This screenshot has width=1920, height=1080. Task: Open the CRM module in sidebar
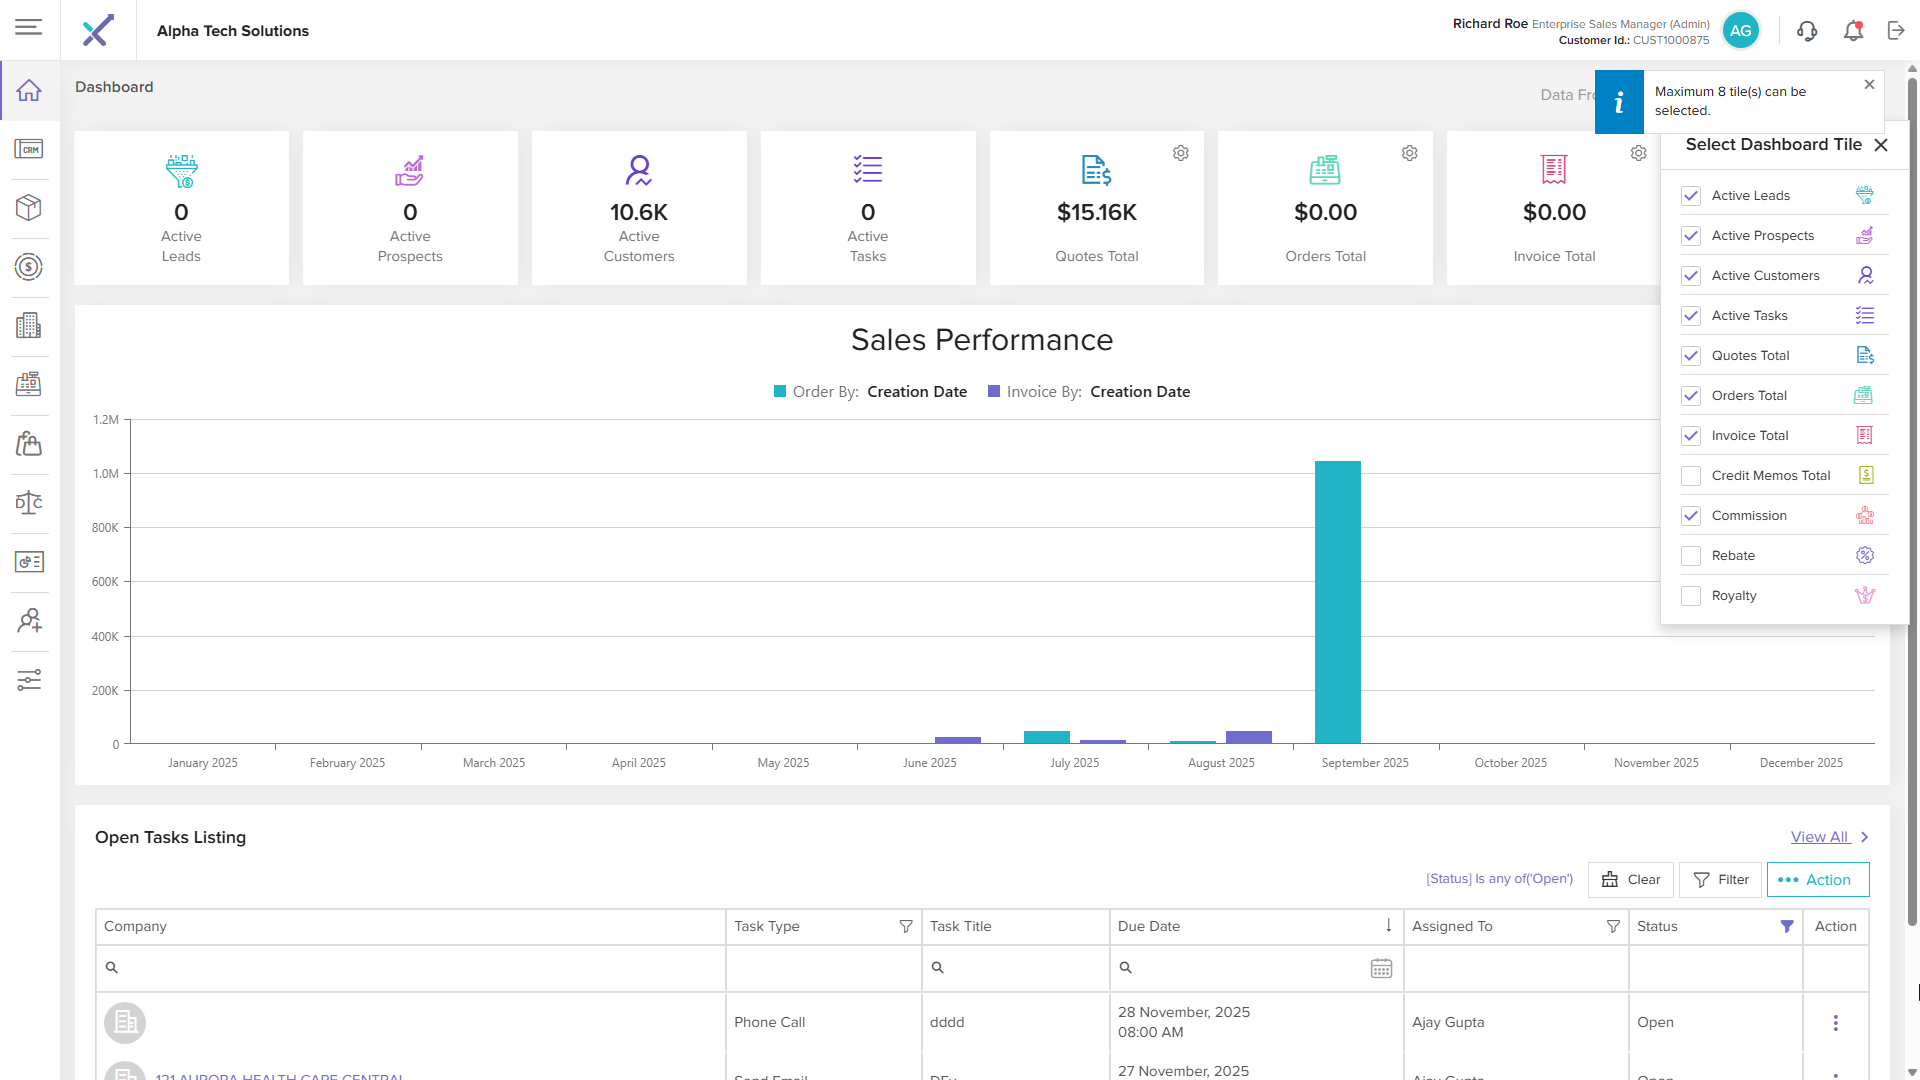(29, 149)
